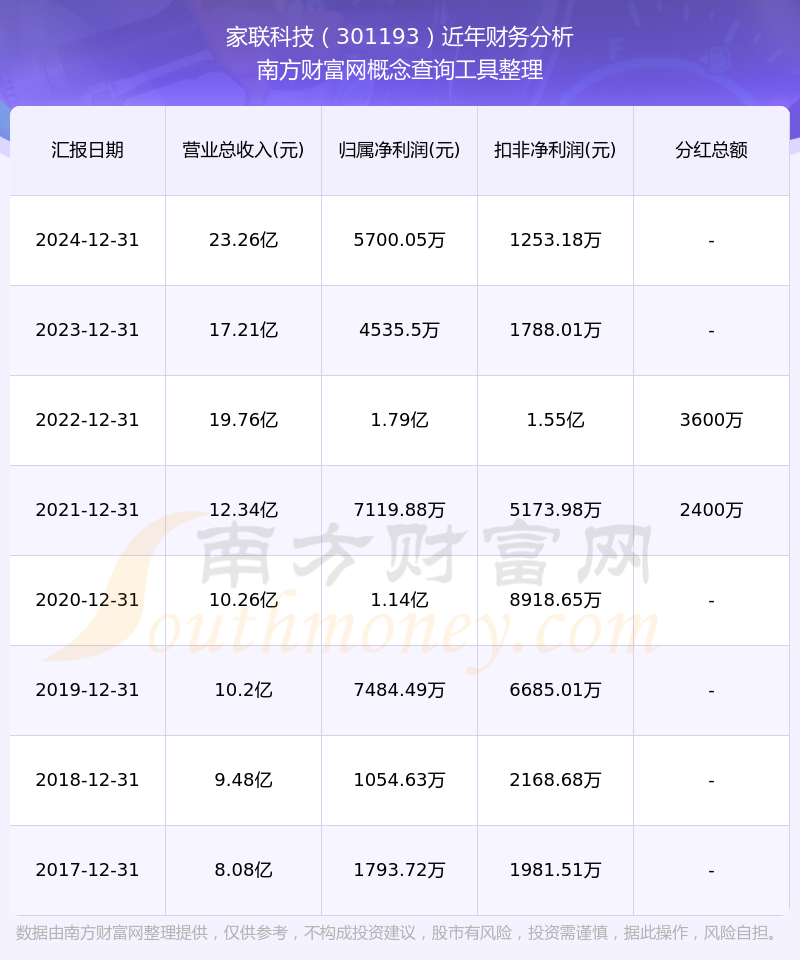This screenshot has height=960, width=800.
Task: Select the 2024-12-31 date cell
Action: pos(88,240)
